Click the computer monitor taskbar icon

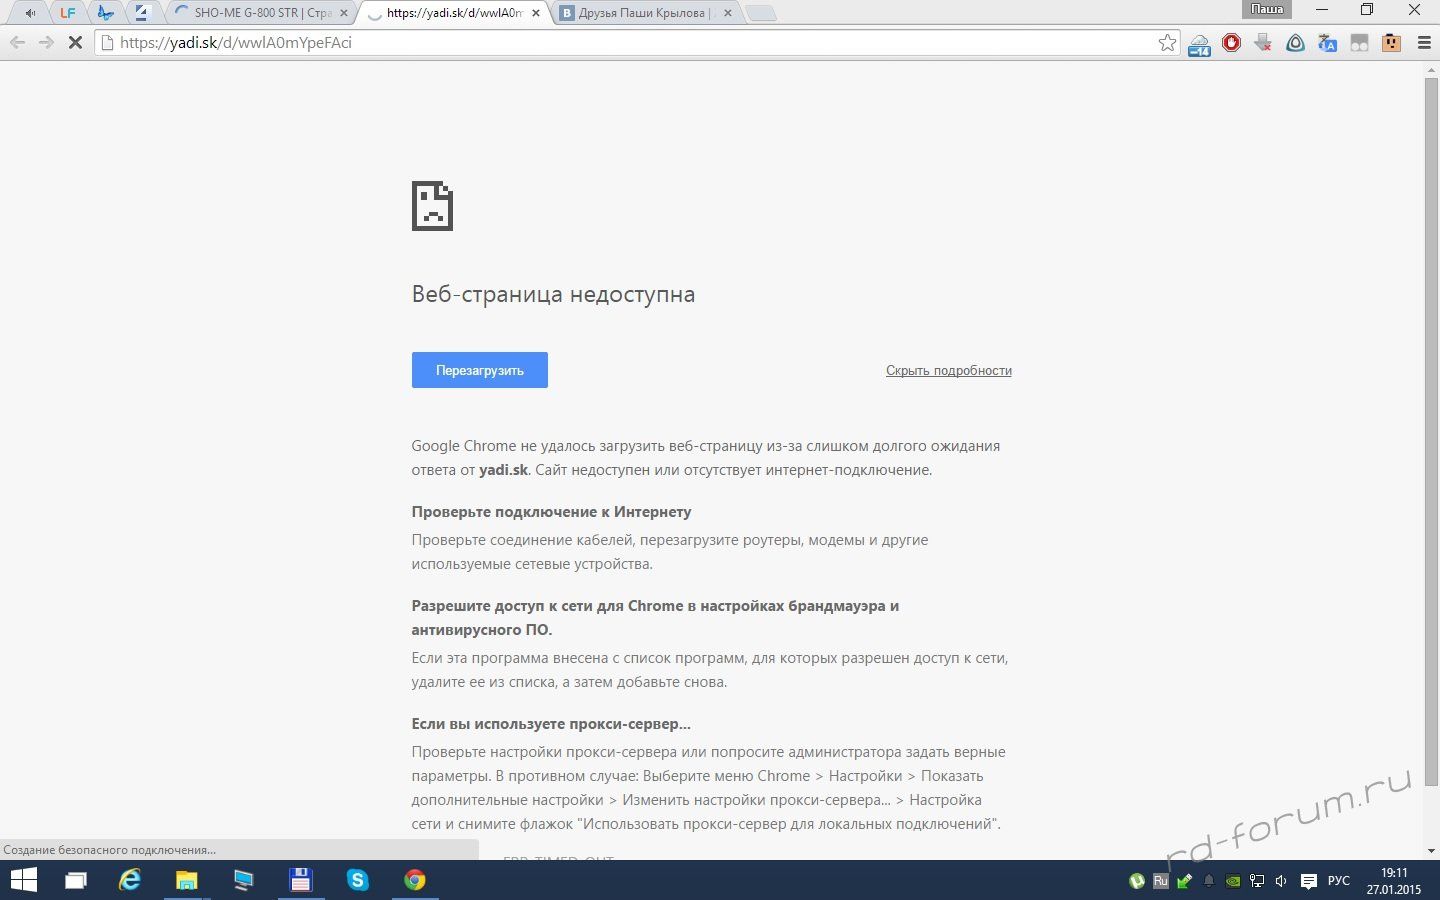coord(244,880)
